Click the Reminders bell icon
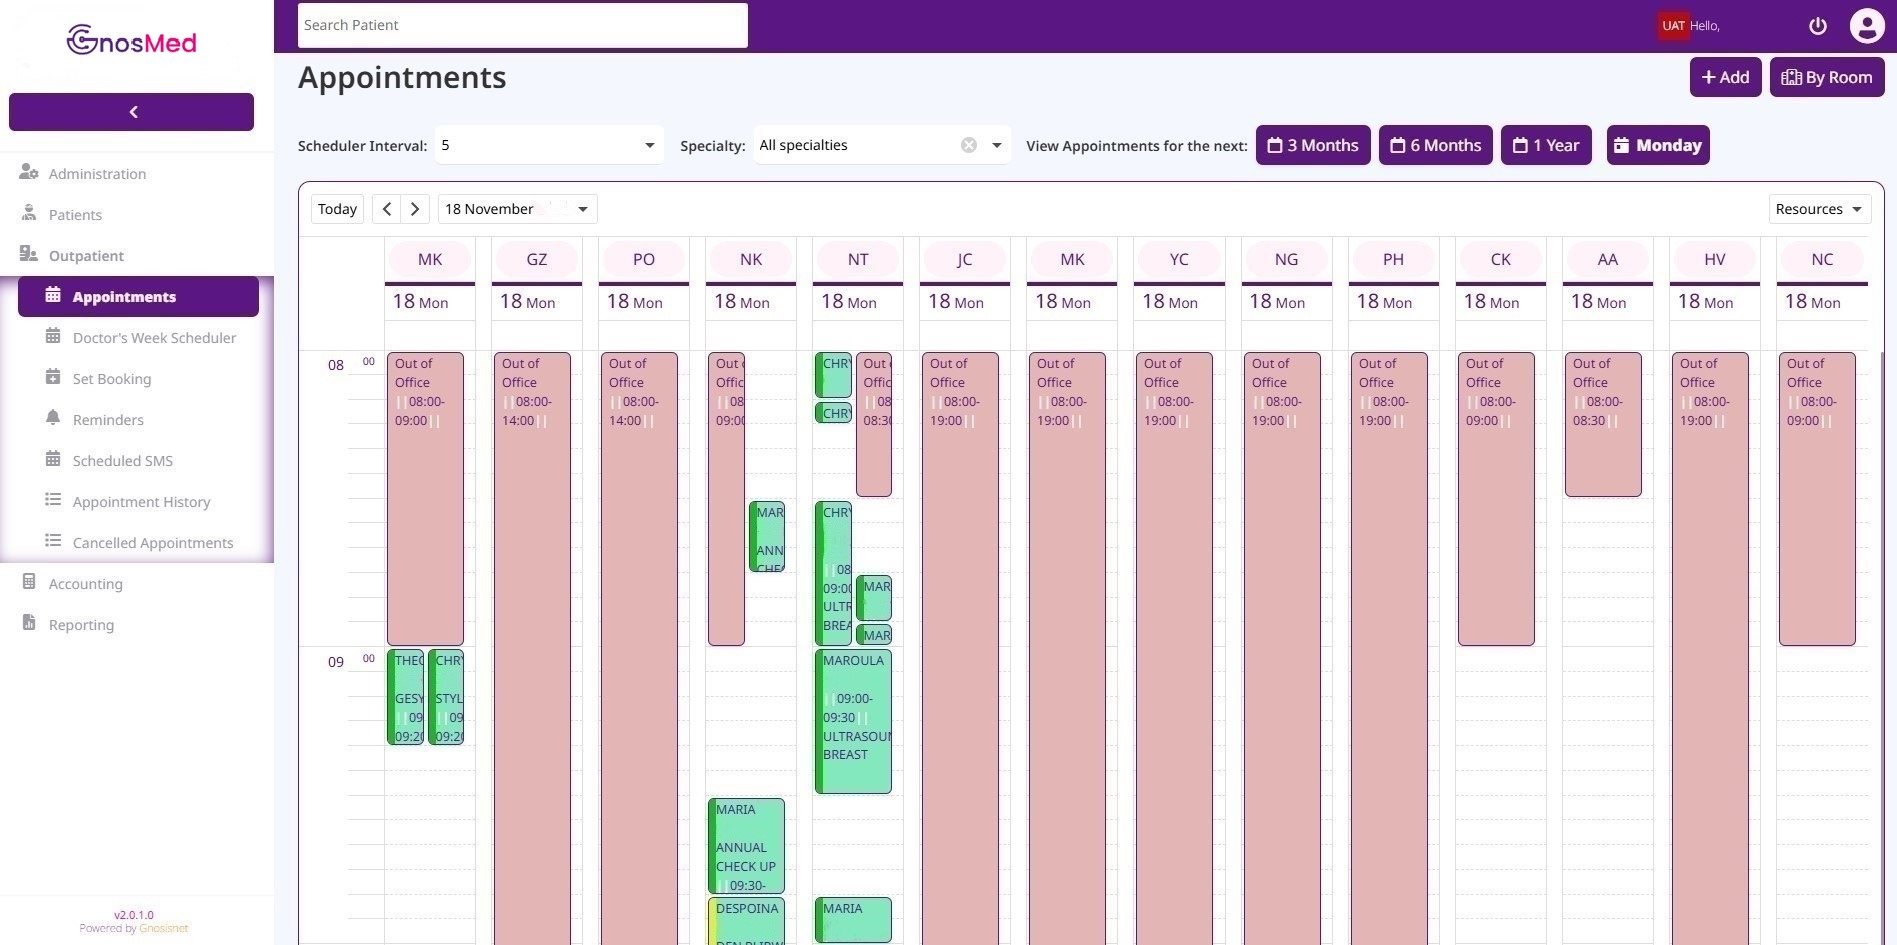1897x945 pixels. tap(53, 419)
